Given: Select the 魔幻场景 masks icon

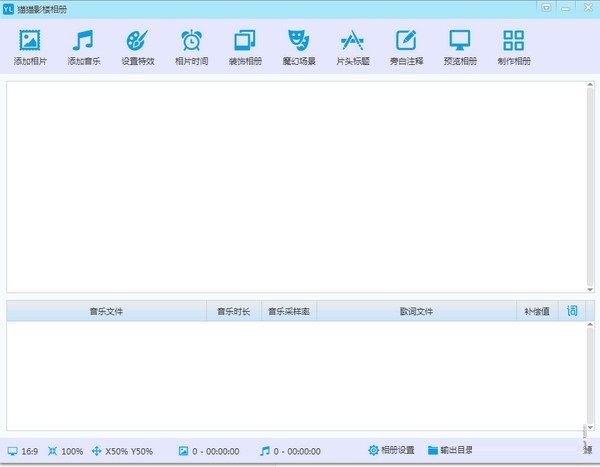Looking at the screenshot, I should pyautogui.click(x=298, y=40).
